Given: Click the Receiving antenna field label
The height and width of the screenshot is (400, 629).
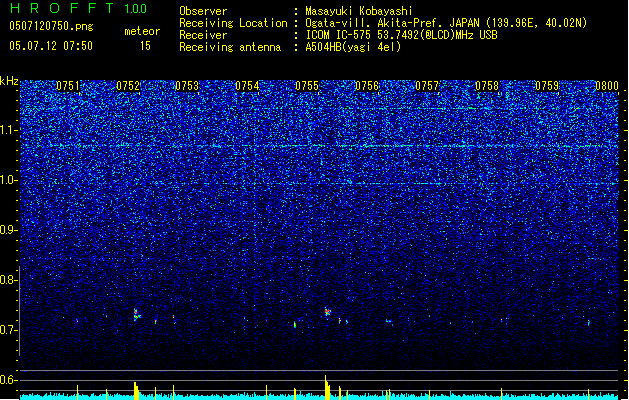Looking at the screenshot, I should click(x=230, y=47).
